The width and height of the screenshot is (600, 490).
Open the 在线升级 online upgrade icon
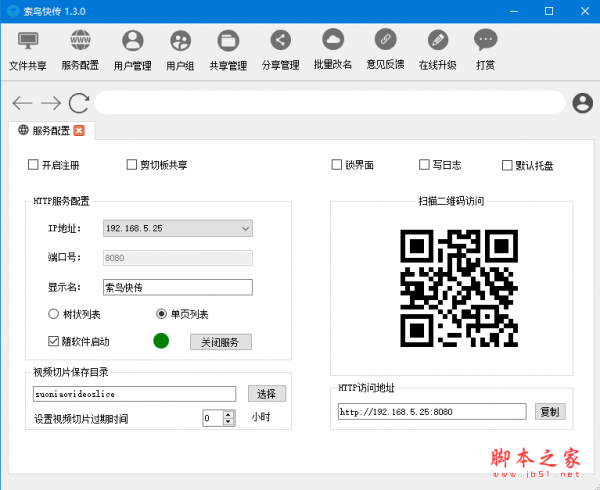[x=437, y=49]
